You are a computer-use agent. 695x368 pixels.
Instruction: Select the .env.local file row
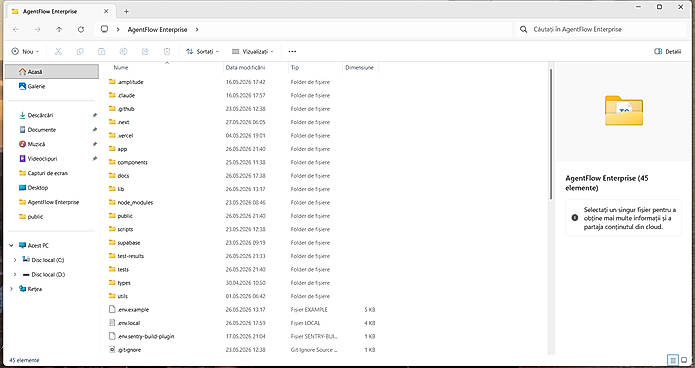point(242,323)
